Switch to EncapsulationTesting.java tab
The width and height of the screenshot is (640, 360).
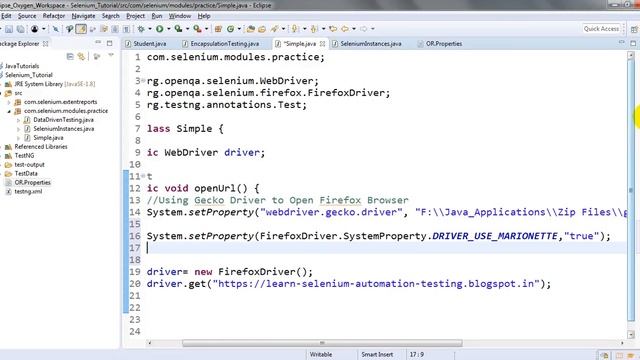pyautogui.click(x=224, y=44)
